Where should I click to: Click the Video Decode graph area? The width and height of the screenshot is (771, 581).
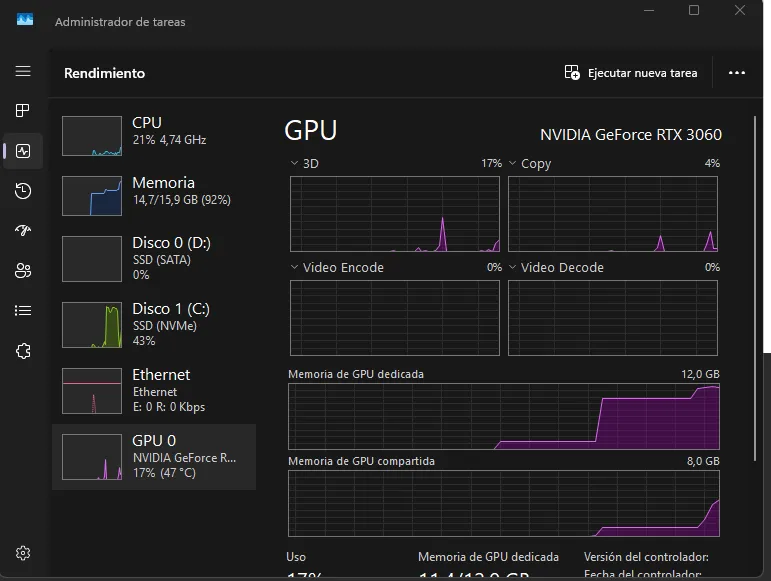coord(613,318)
